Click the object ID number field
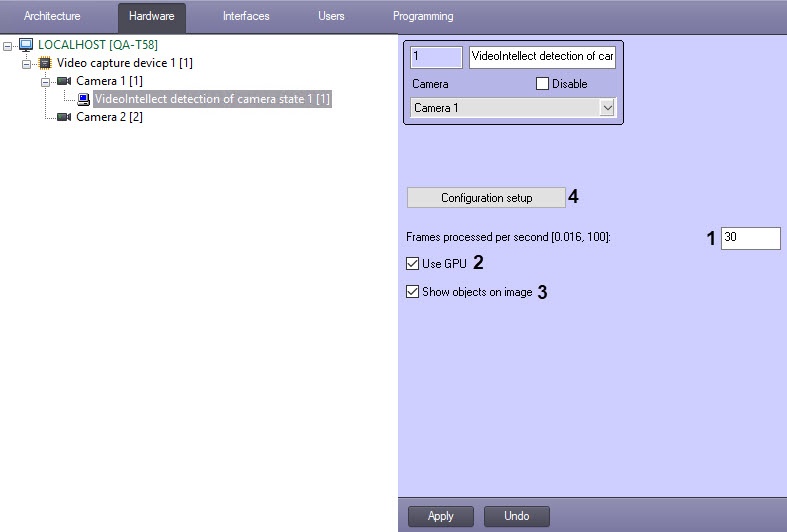The height and width of the screenshot is (532, 787). pos(436,57)
